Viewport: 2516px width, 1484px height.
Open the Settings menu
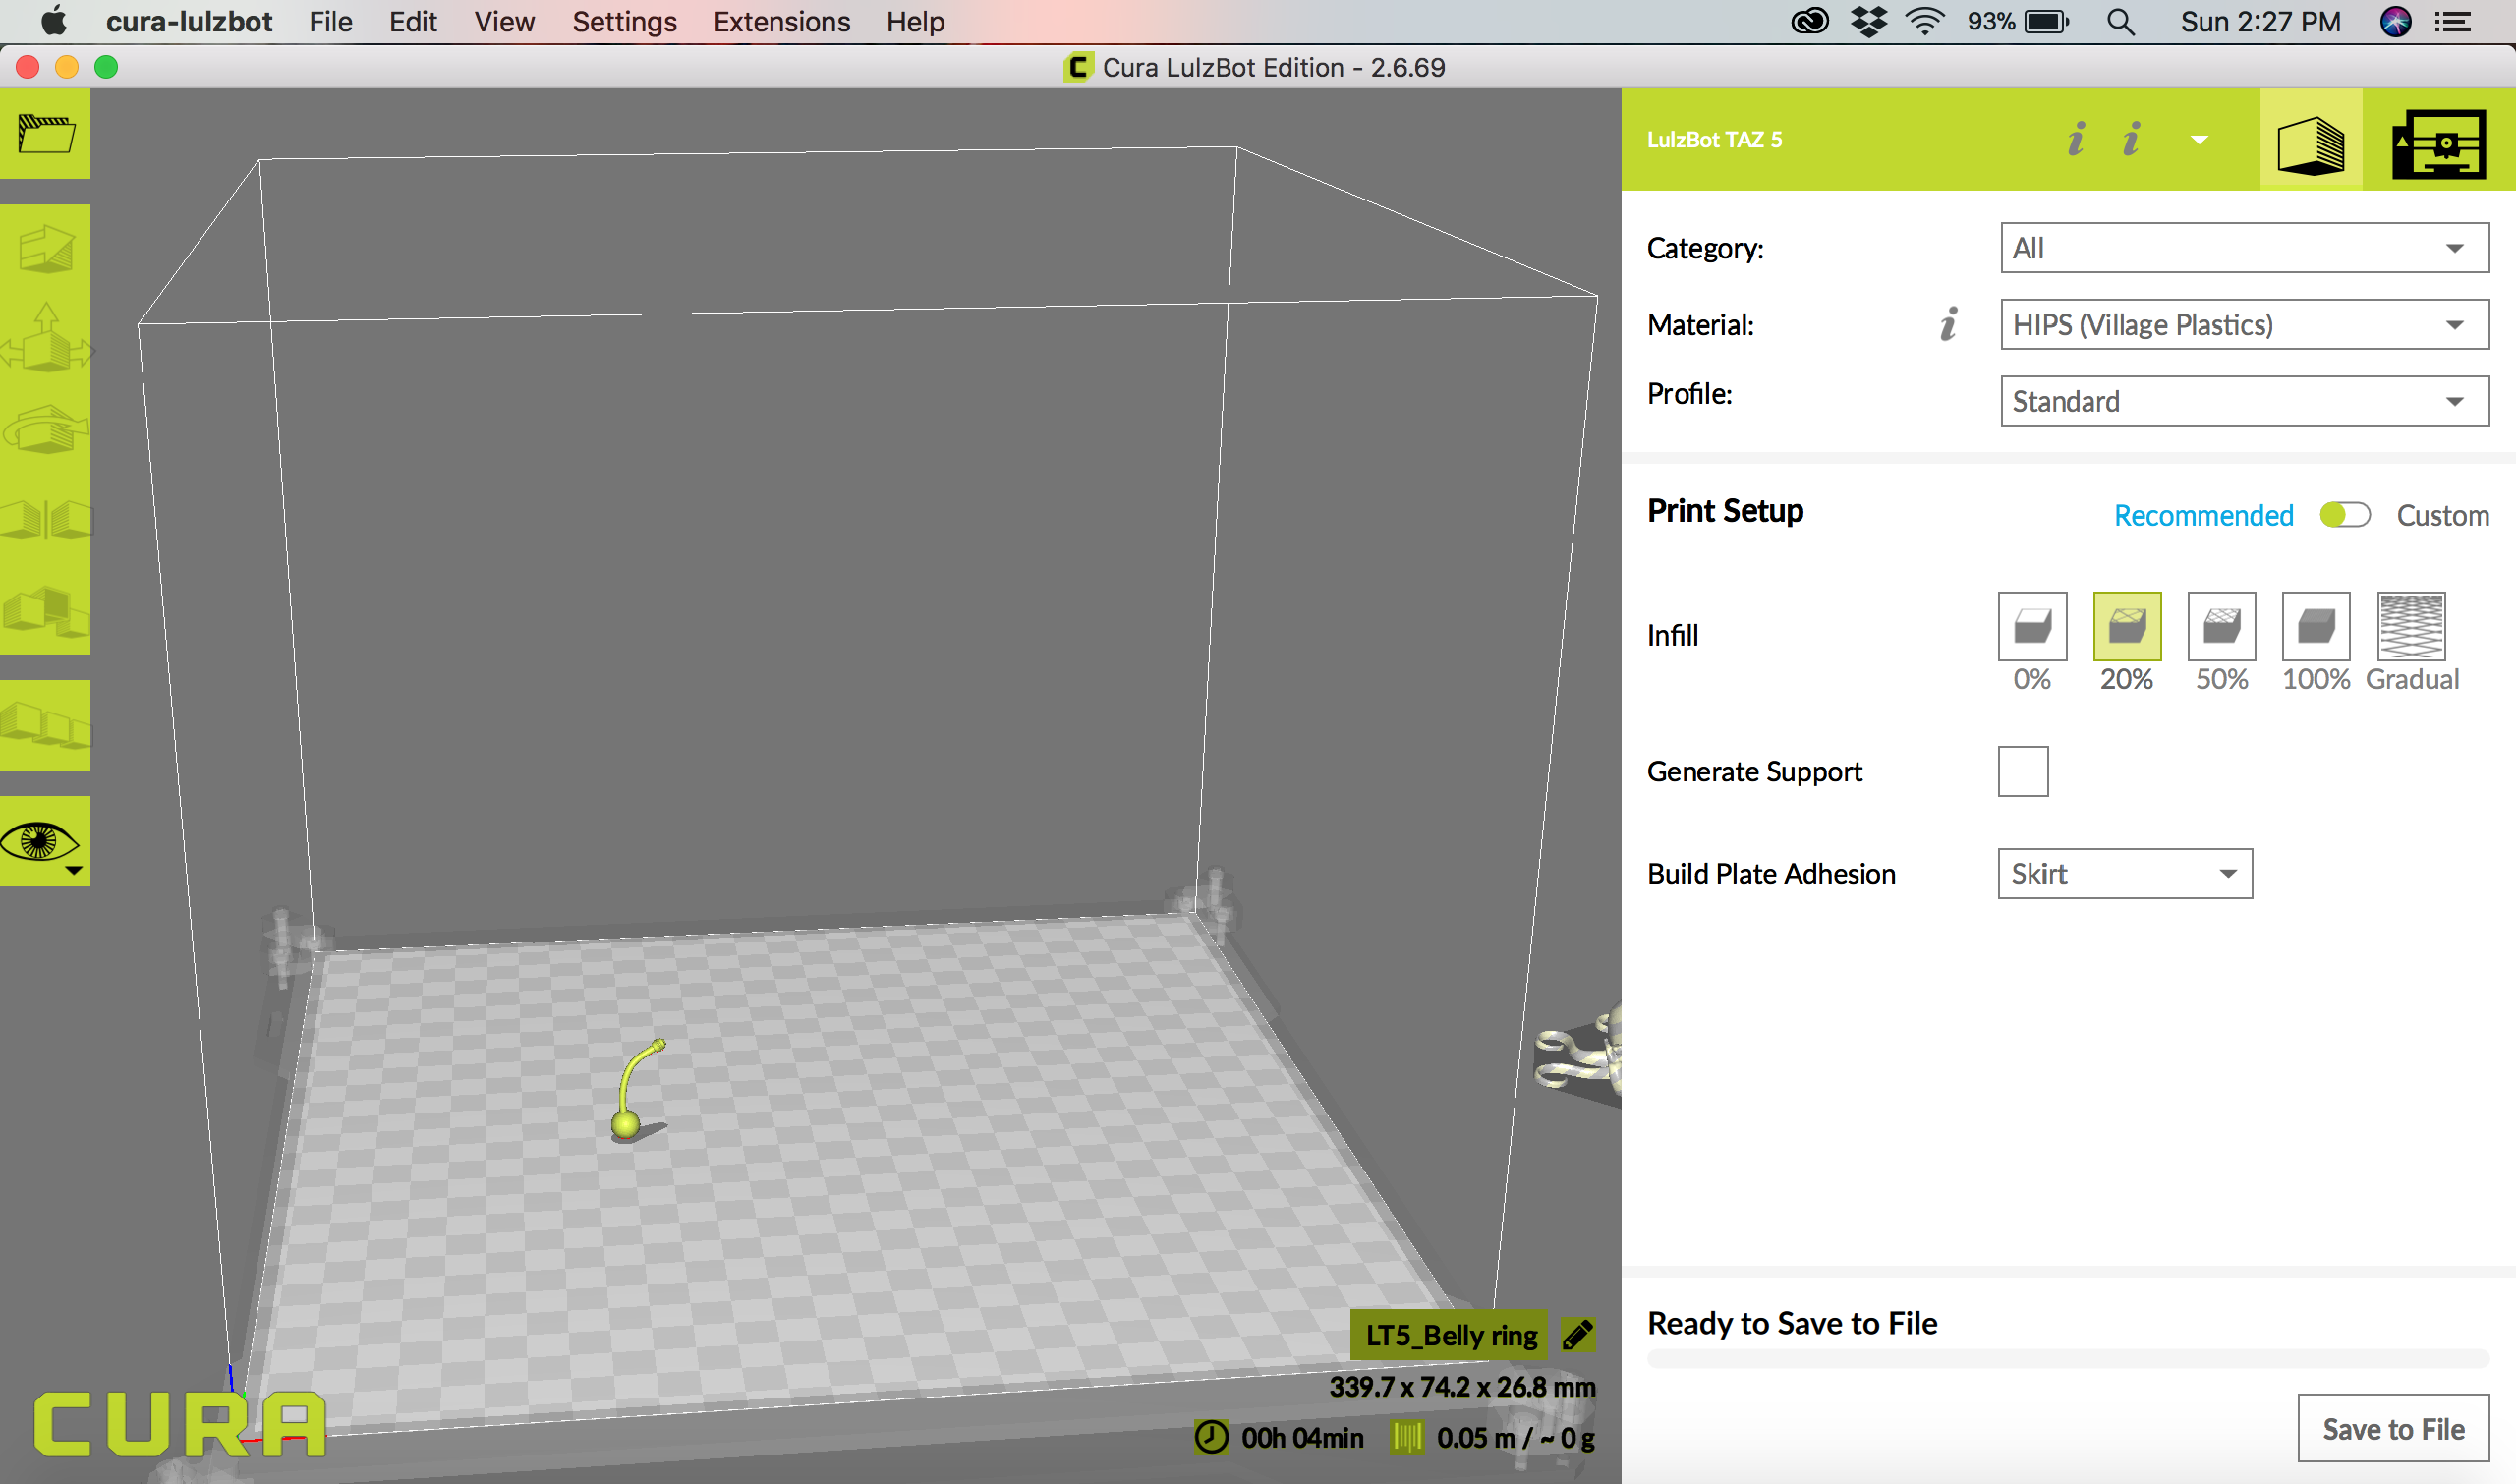[624, 22]
